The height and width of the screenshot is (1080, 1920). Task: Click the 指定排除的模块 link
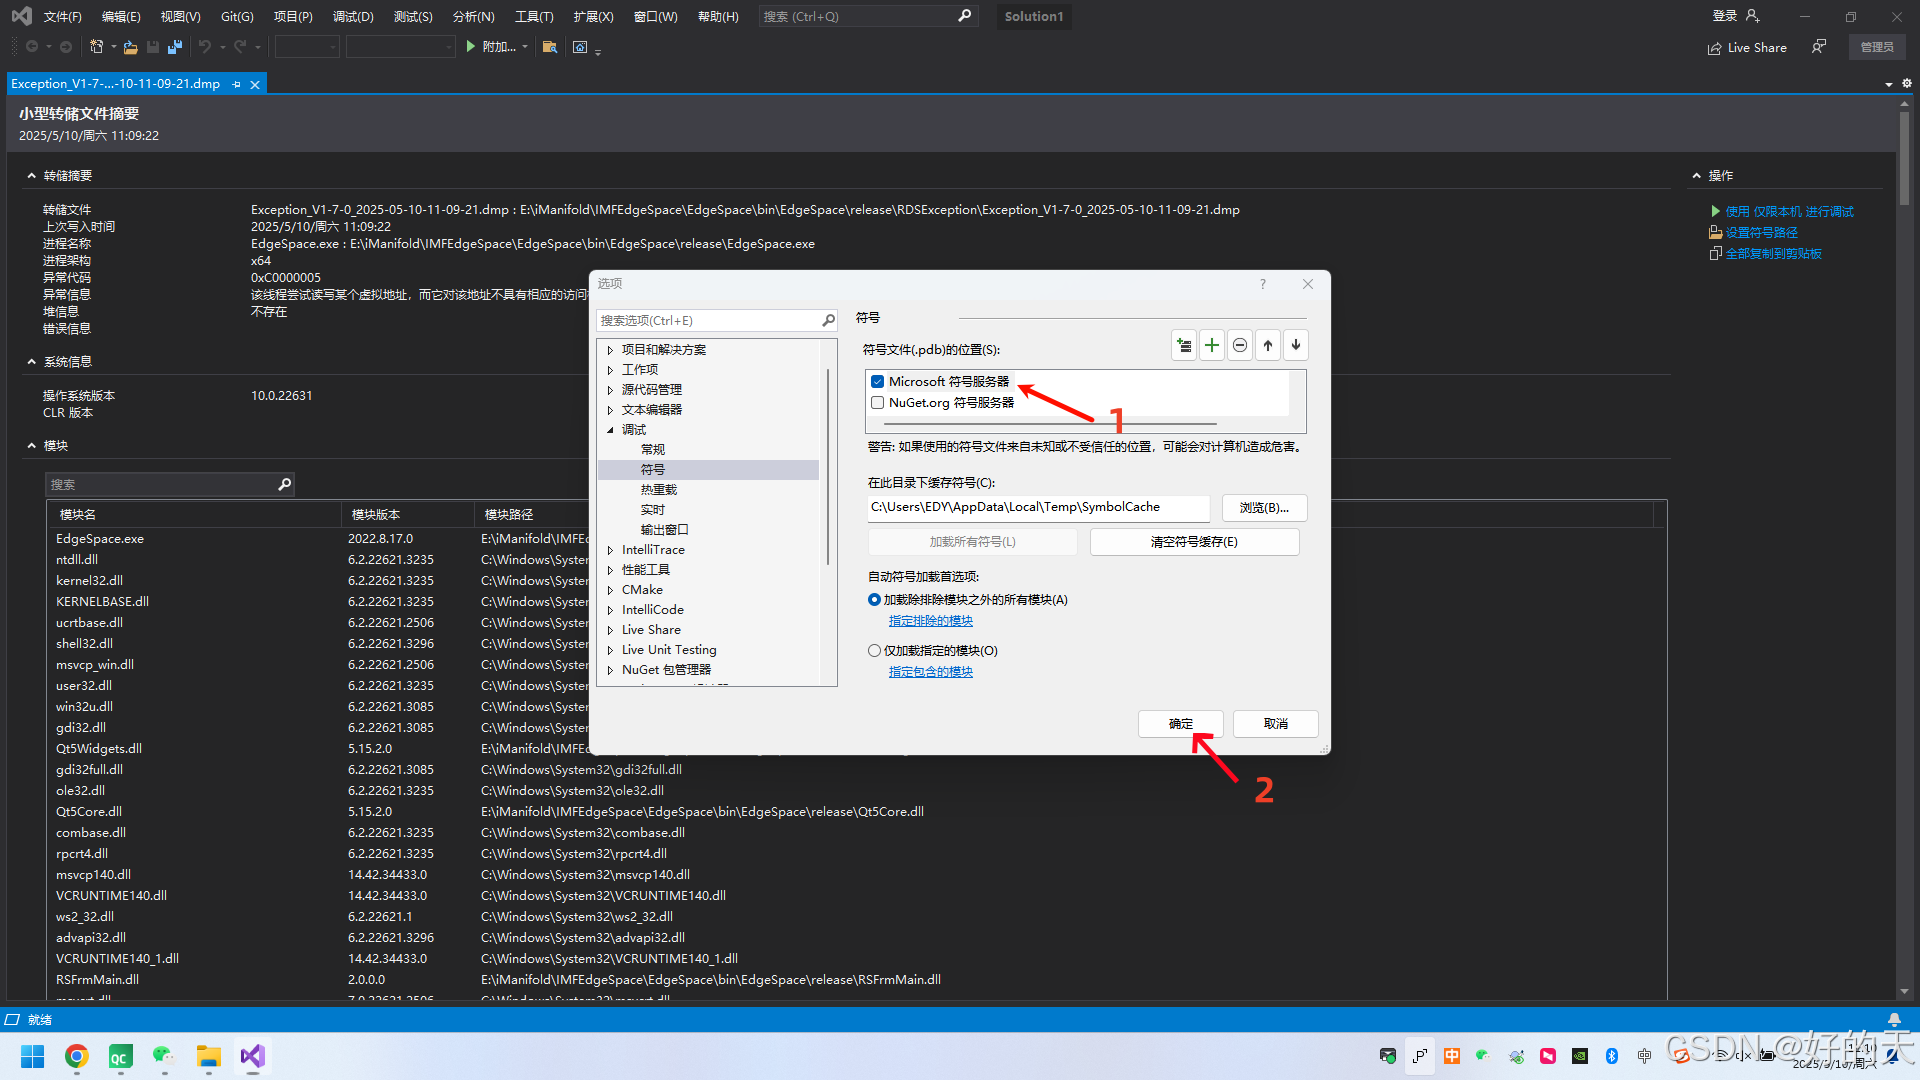[x=930, y=621]
